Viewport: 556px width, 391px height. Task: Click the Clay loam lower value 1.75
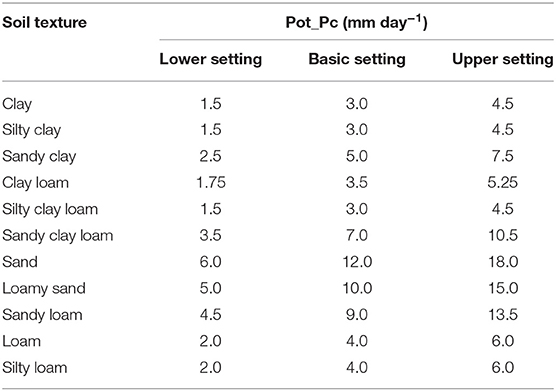(x=211, y=183)
